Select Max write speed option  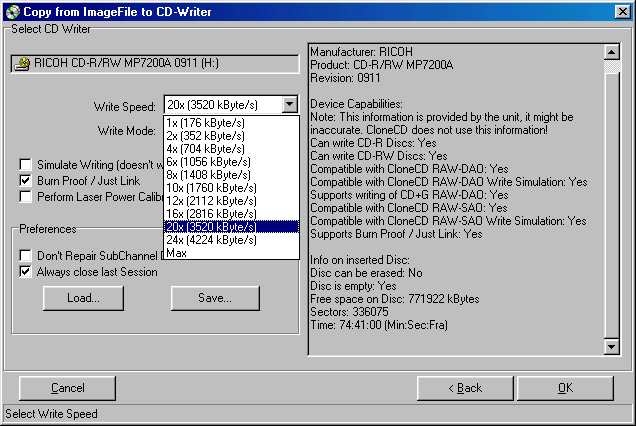[x=231, y=253]
